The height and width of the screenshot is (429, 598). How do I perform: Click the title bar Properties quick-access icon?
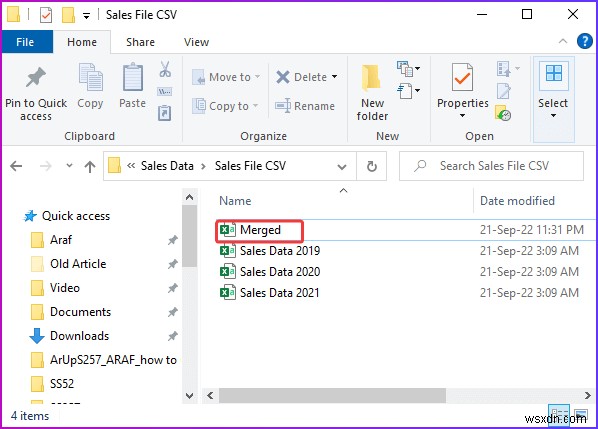click(46, 15)
